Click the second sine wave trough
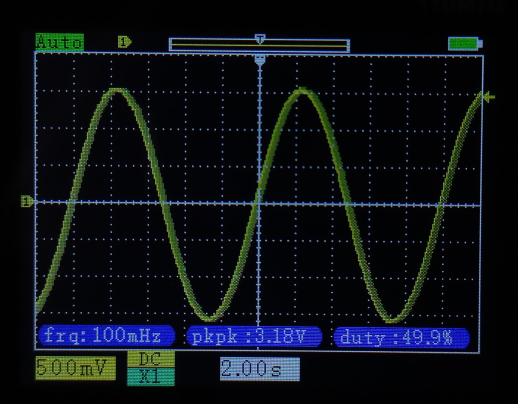The width and height of the screenshot is (518, 404). tap(393, 320)
